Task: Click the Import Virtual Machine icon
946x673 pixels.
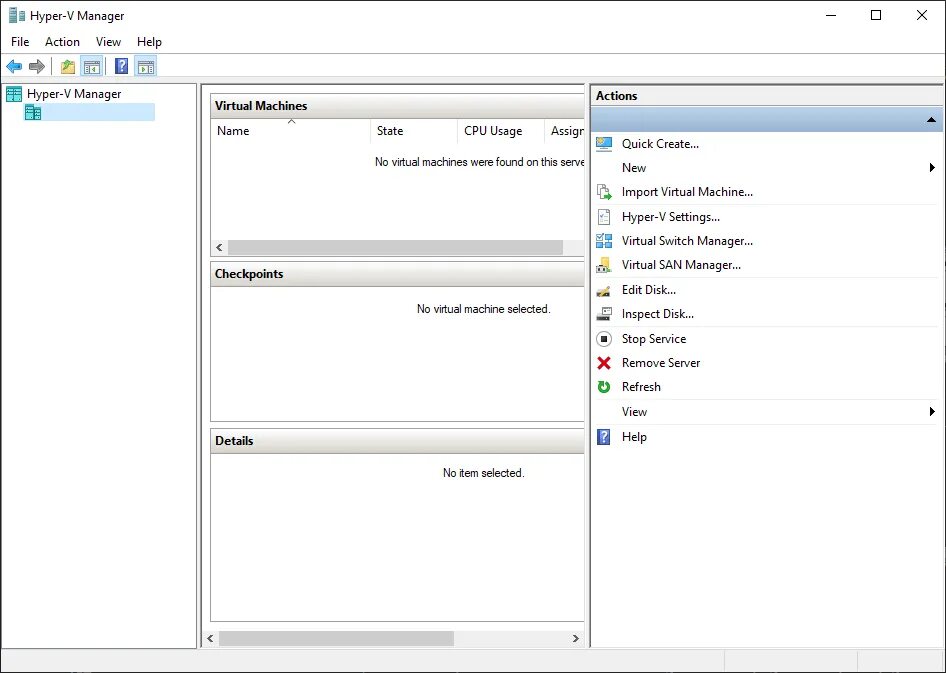Action: pos(604,192)
